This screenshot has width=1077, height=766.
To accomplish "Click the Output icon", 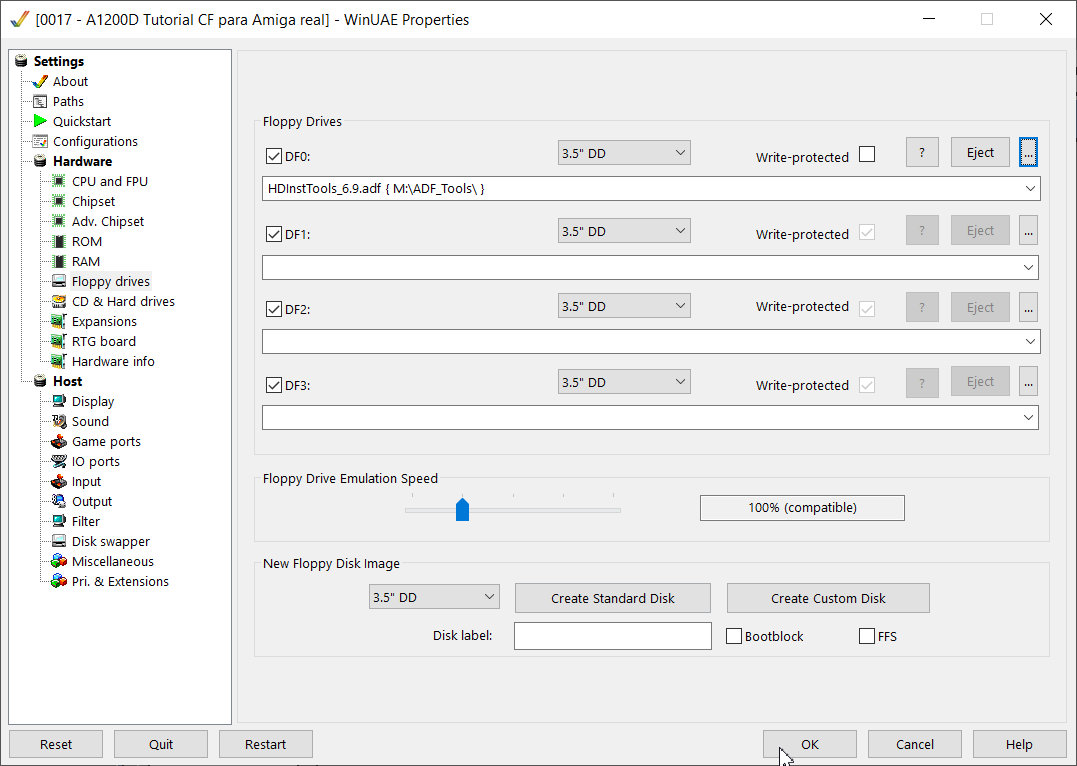I will [59, 501].
